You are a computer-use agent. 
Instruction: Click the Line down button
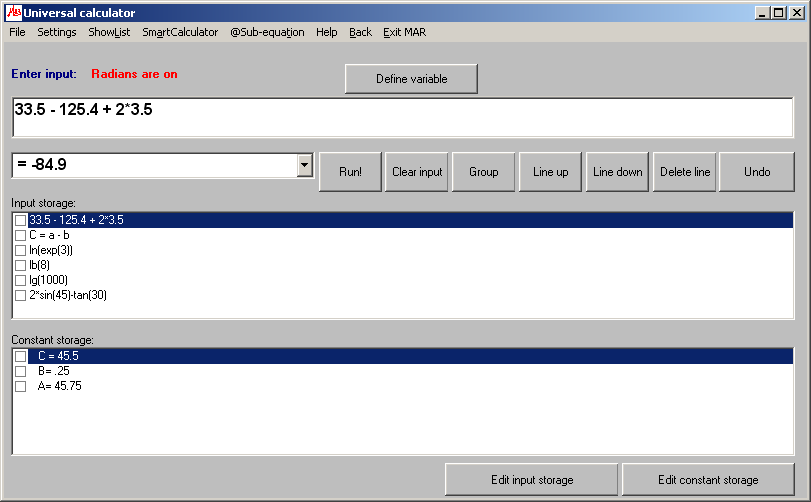pyautogui.click(x=617, y=172)
